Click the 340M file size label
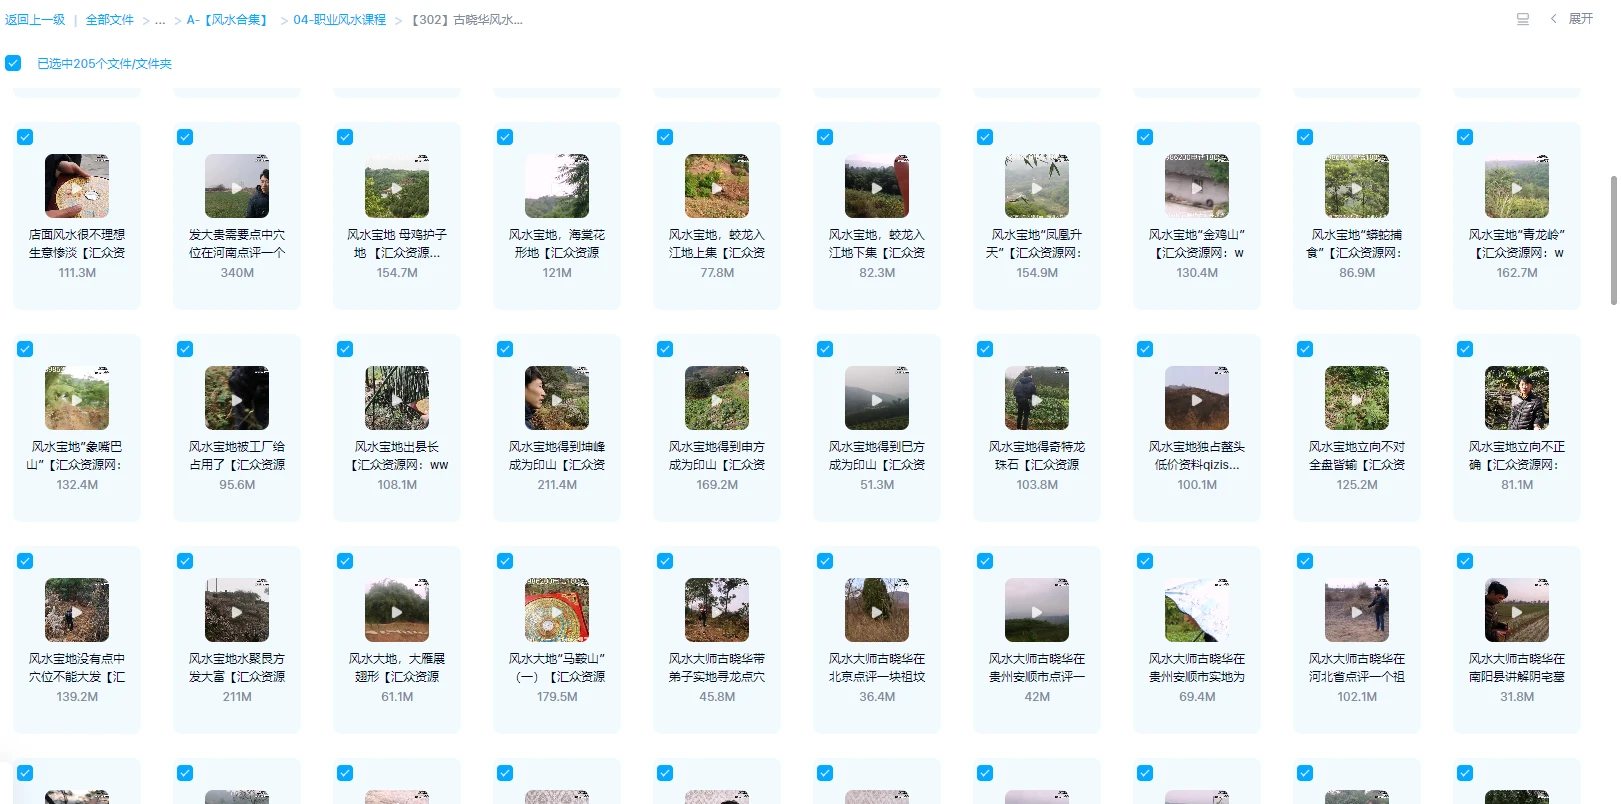Image resolution: width=1621 pixels, height=804 pixels. [237, 273]
